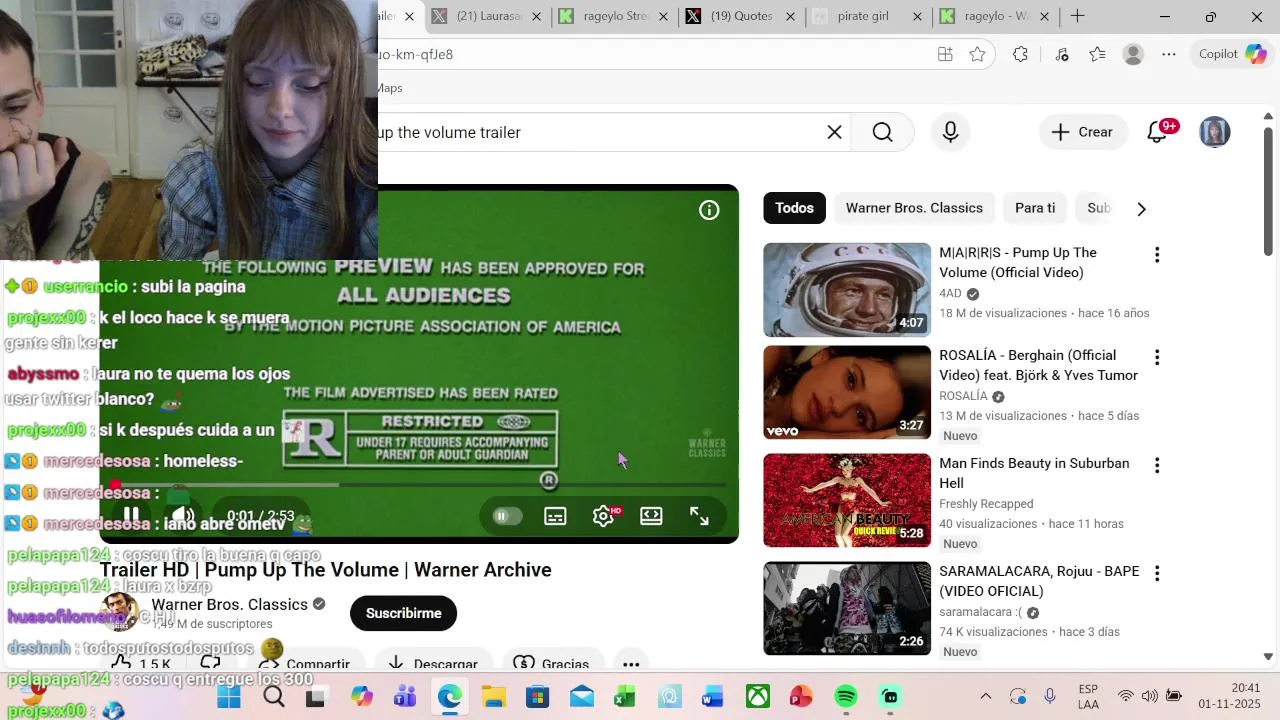This screenshot has width=1280, height=720.
Task: Open the American Beauty recap thumbnail
Action: [x=847, y=500]
